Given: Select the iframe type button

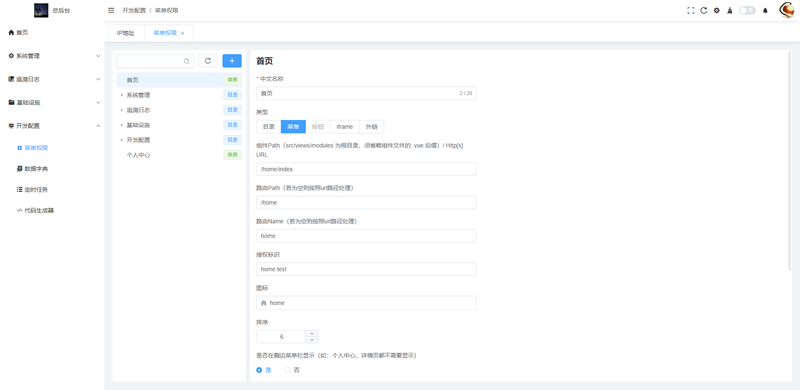Looking at the screenshot, I should [345, 127].
